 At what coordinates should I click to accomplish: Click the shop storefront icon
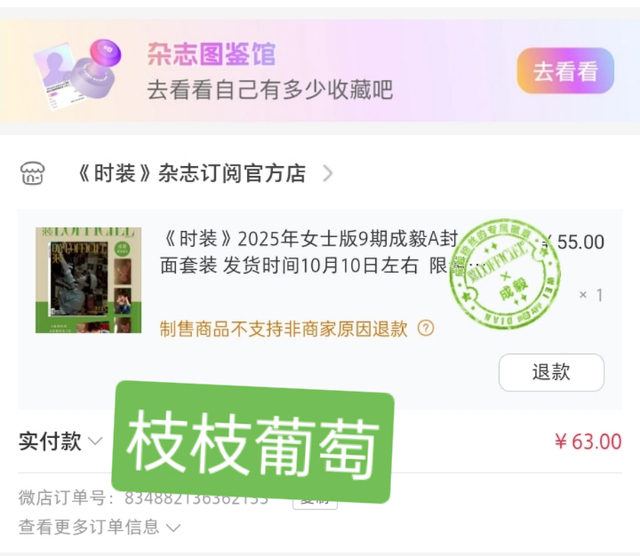point(33,173)
